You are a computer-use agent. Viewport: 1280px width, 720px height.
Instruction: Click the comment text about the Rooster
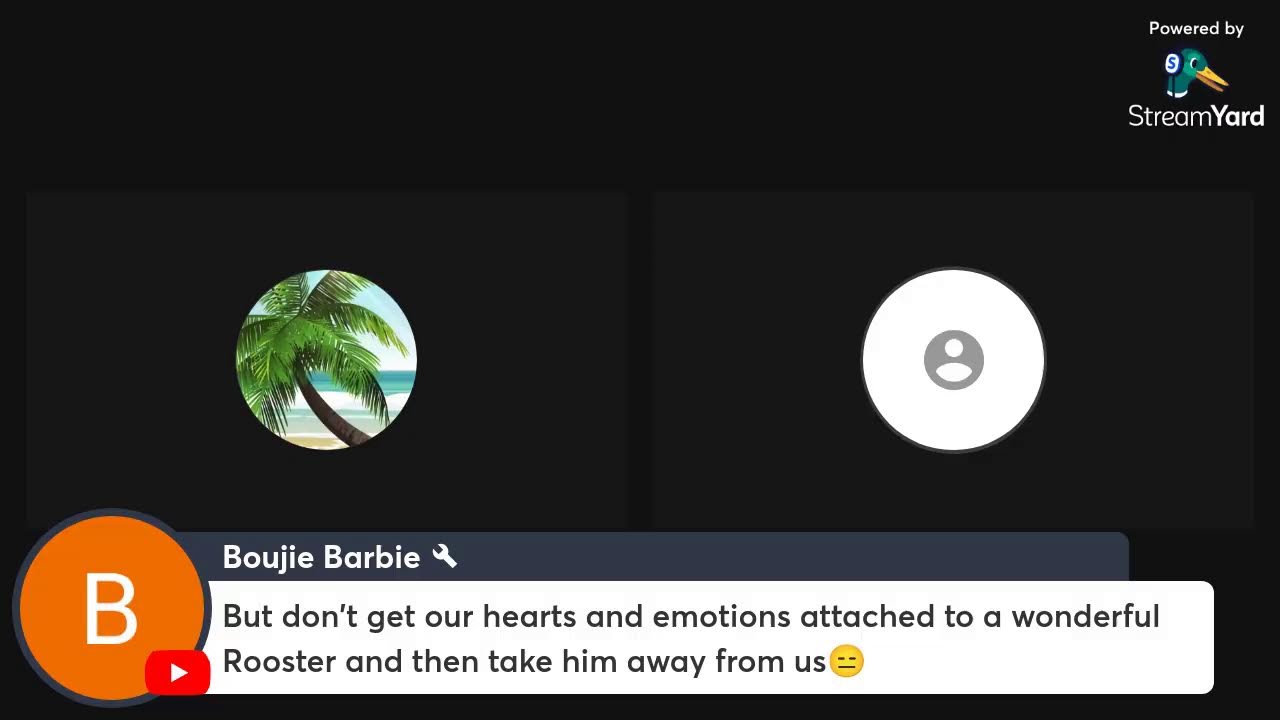coord(691,638)
